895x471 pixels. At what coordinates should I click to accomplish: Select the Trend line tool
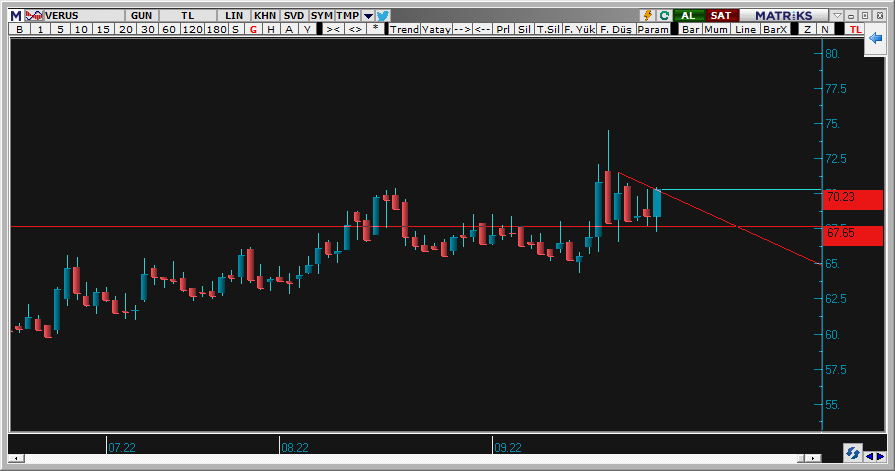404,29
